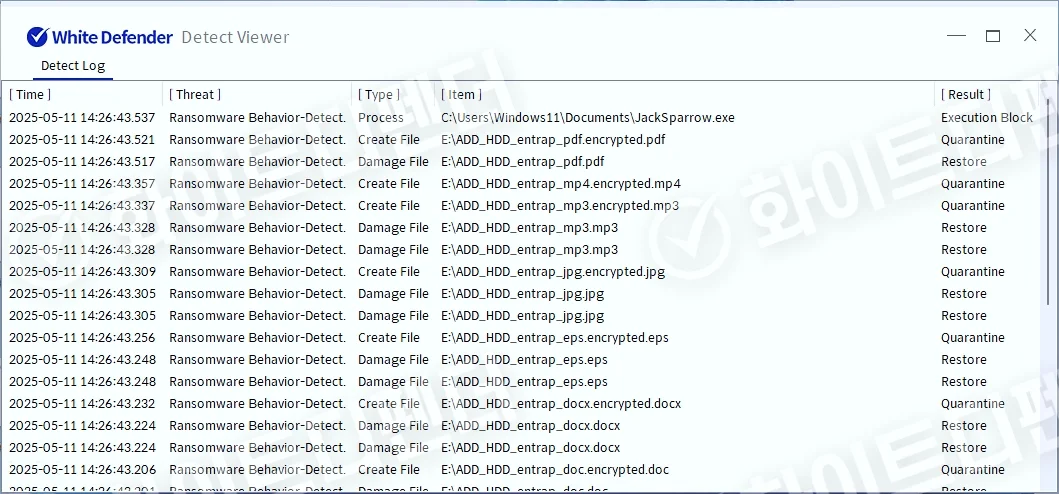1059x494 pixels.
Task: Choose the ADD_HDD_entrap_eps.encrypted.eps row
Action: pyautogui.click(x=554, y=338)
